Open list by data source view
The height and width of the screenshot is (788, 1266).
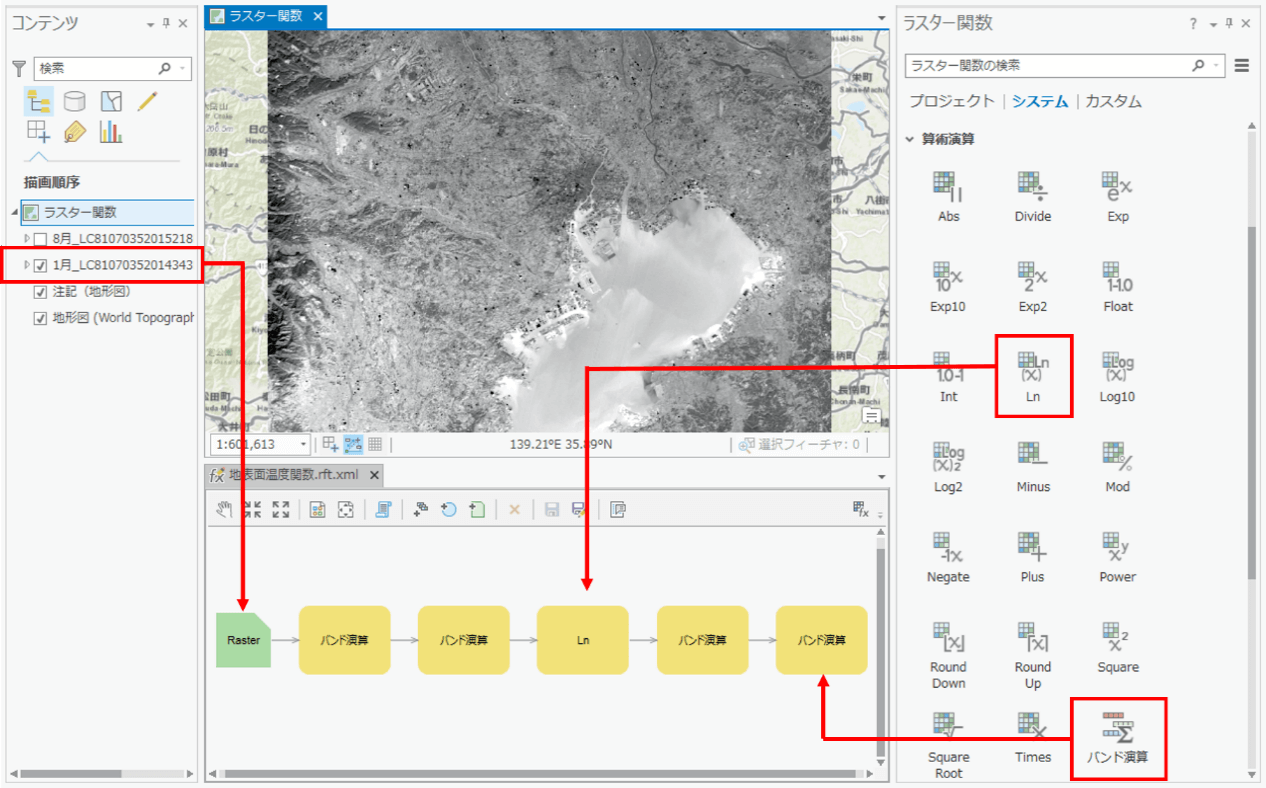point(75,101)
